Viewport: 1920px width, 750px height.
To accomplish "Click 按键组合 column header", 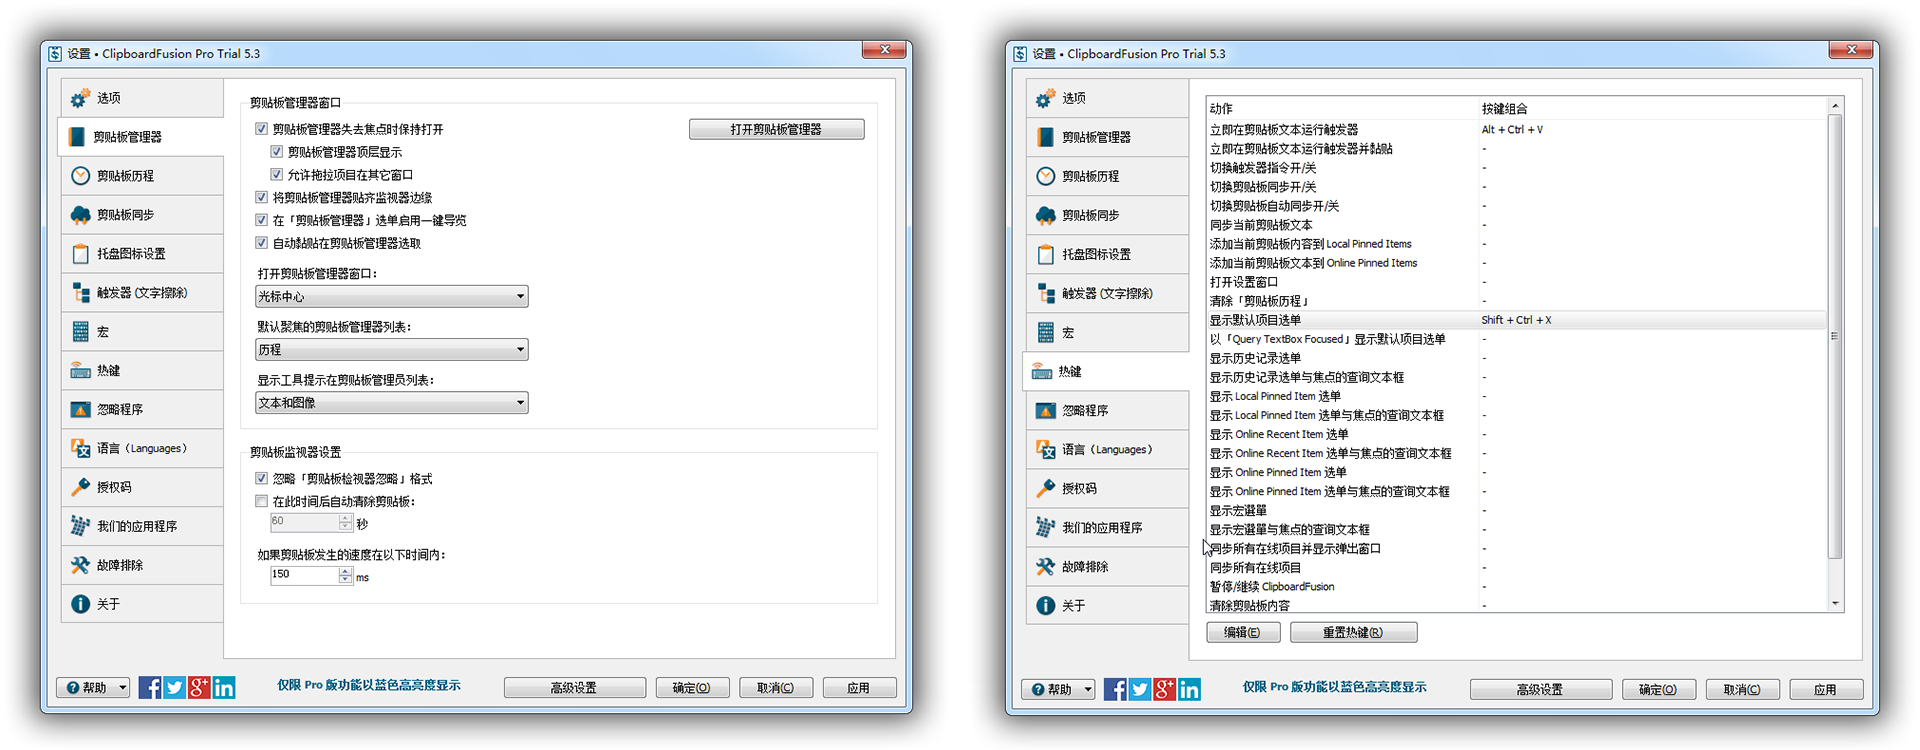I will tap(1652, 108).
